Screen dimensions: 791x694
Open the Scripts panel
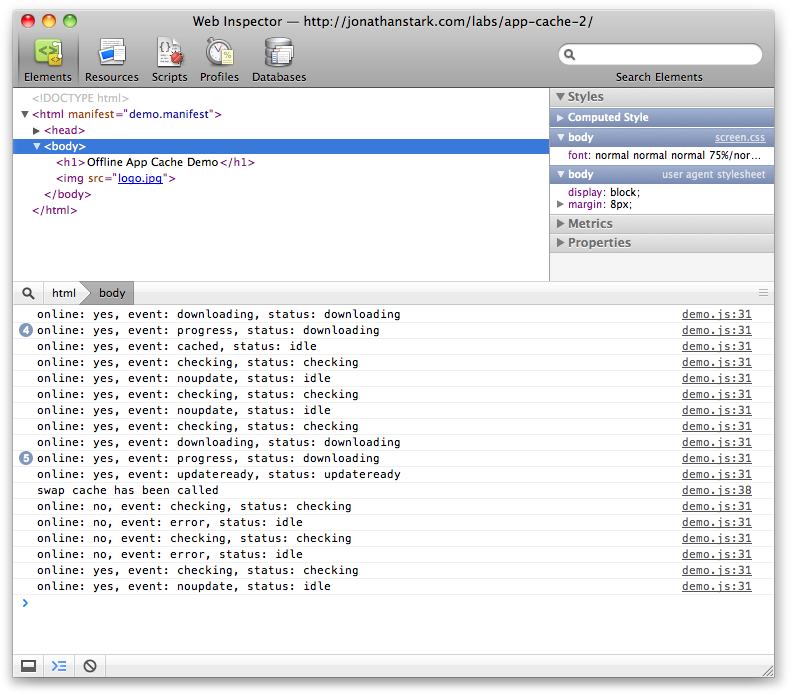[x=170, y=52]
